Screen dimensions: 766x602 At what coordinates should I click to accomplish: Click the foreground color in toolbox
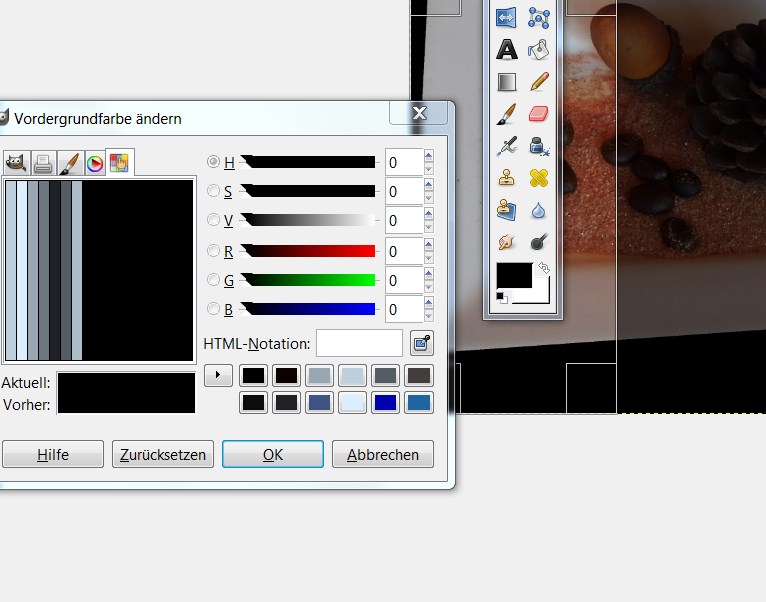click(514, 275)
